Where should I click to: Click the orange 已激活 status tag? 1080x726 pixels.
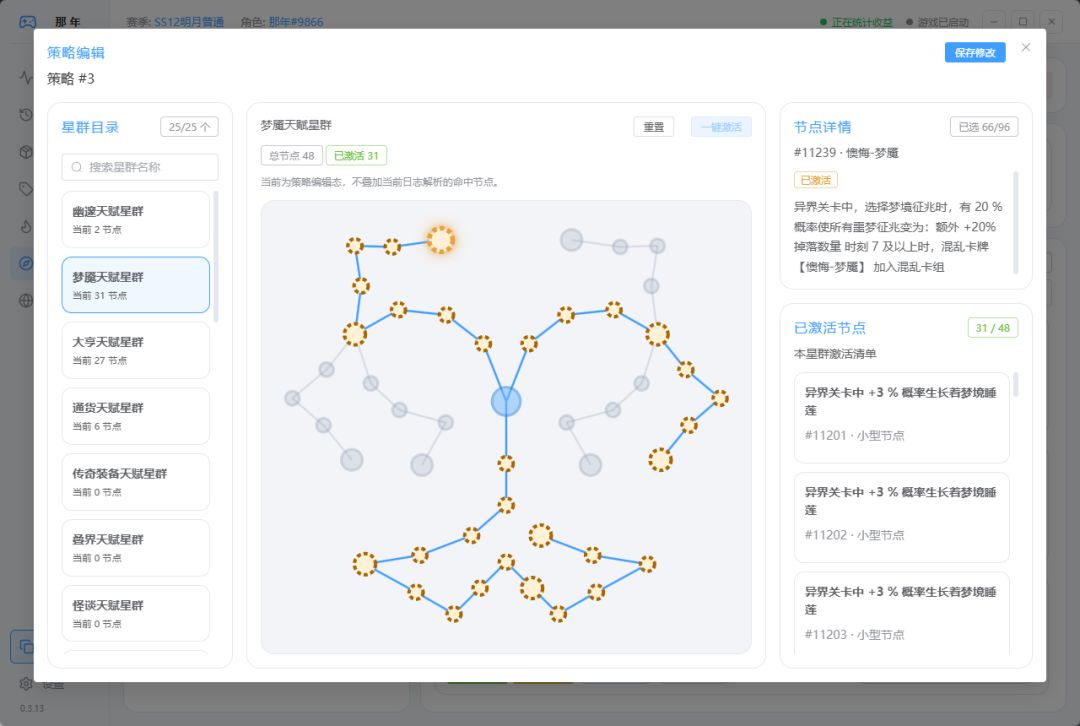tap(816, 180)
